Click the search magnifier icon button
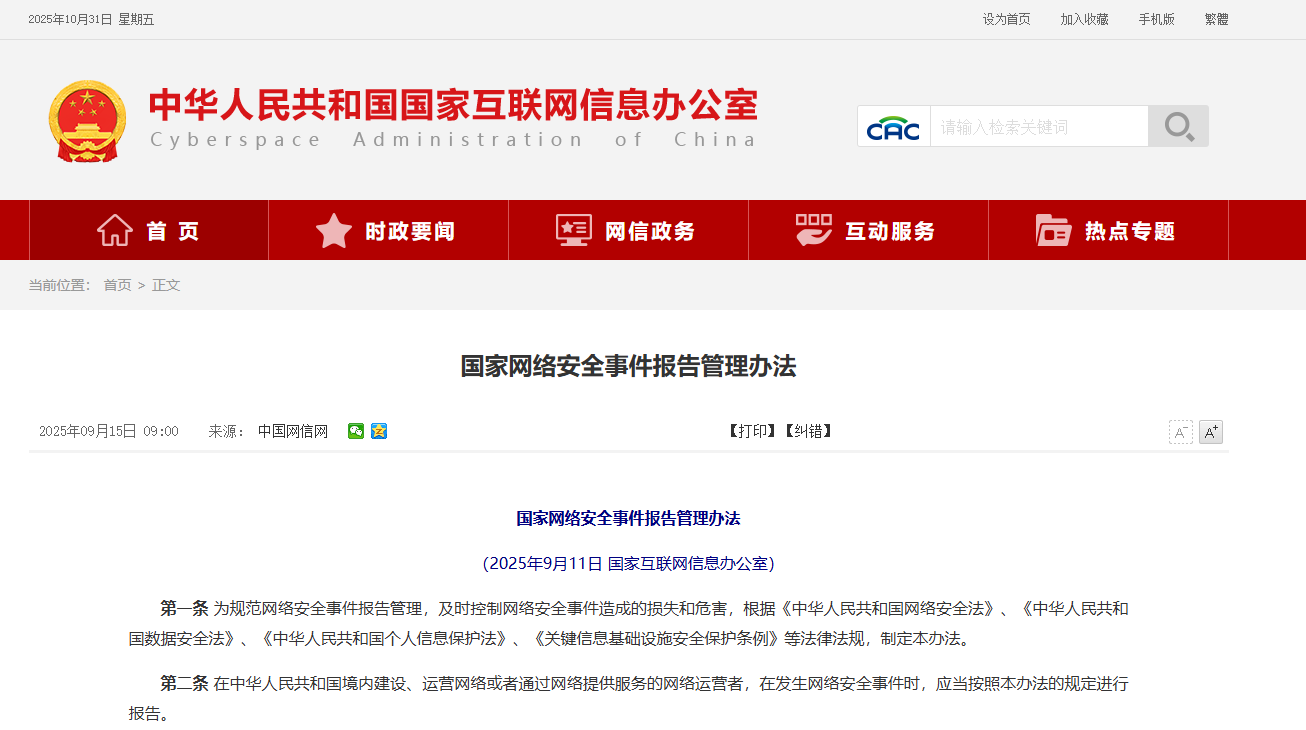 coord(1178,127)
